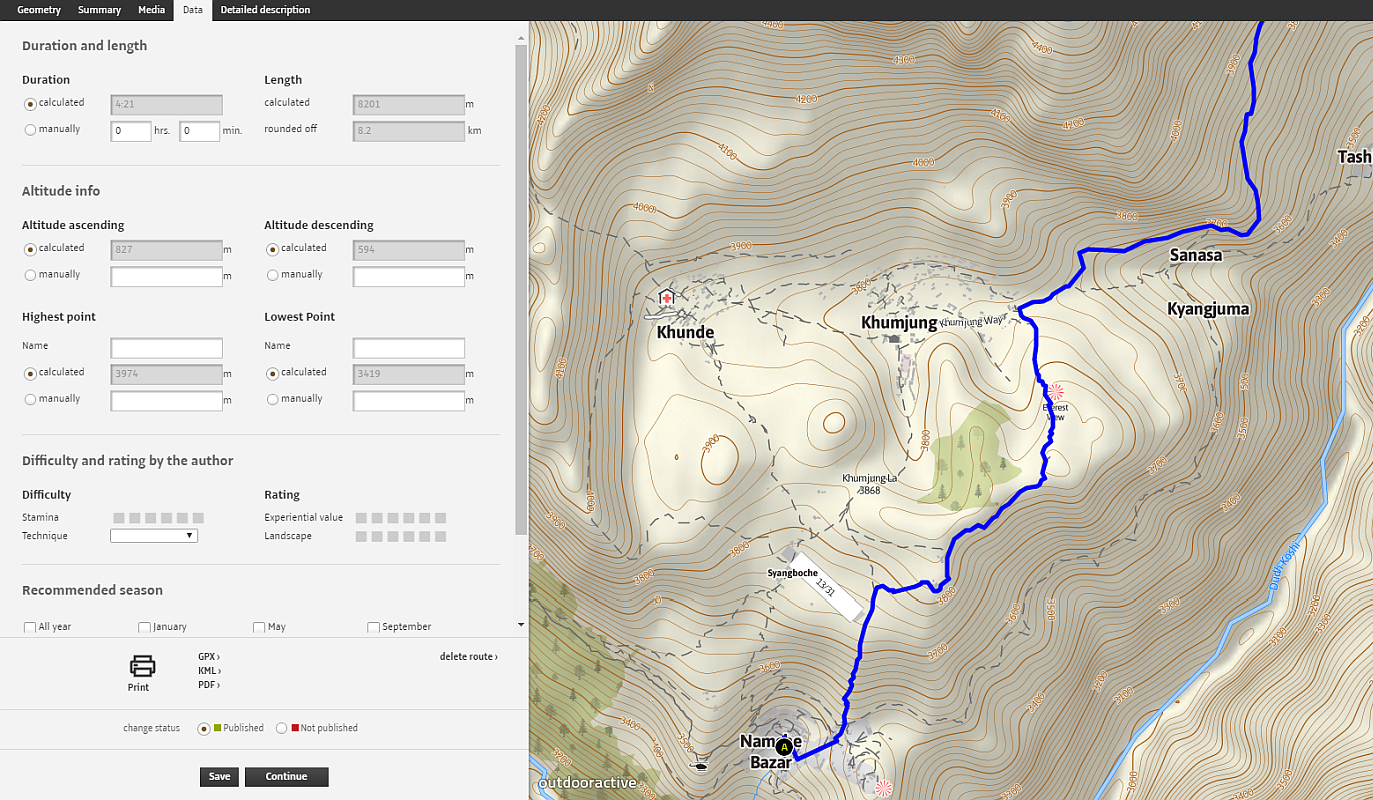
Task: Switch to the Media tab
Action: point(151,10)
